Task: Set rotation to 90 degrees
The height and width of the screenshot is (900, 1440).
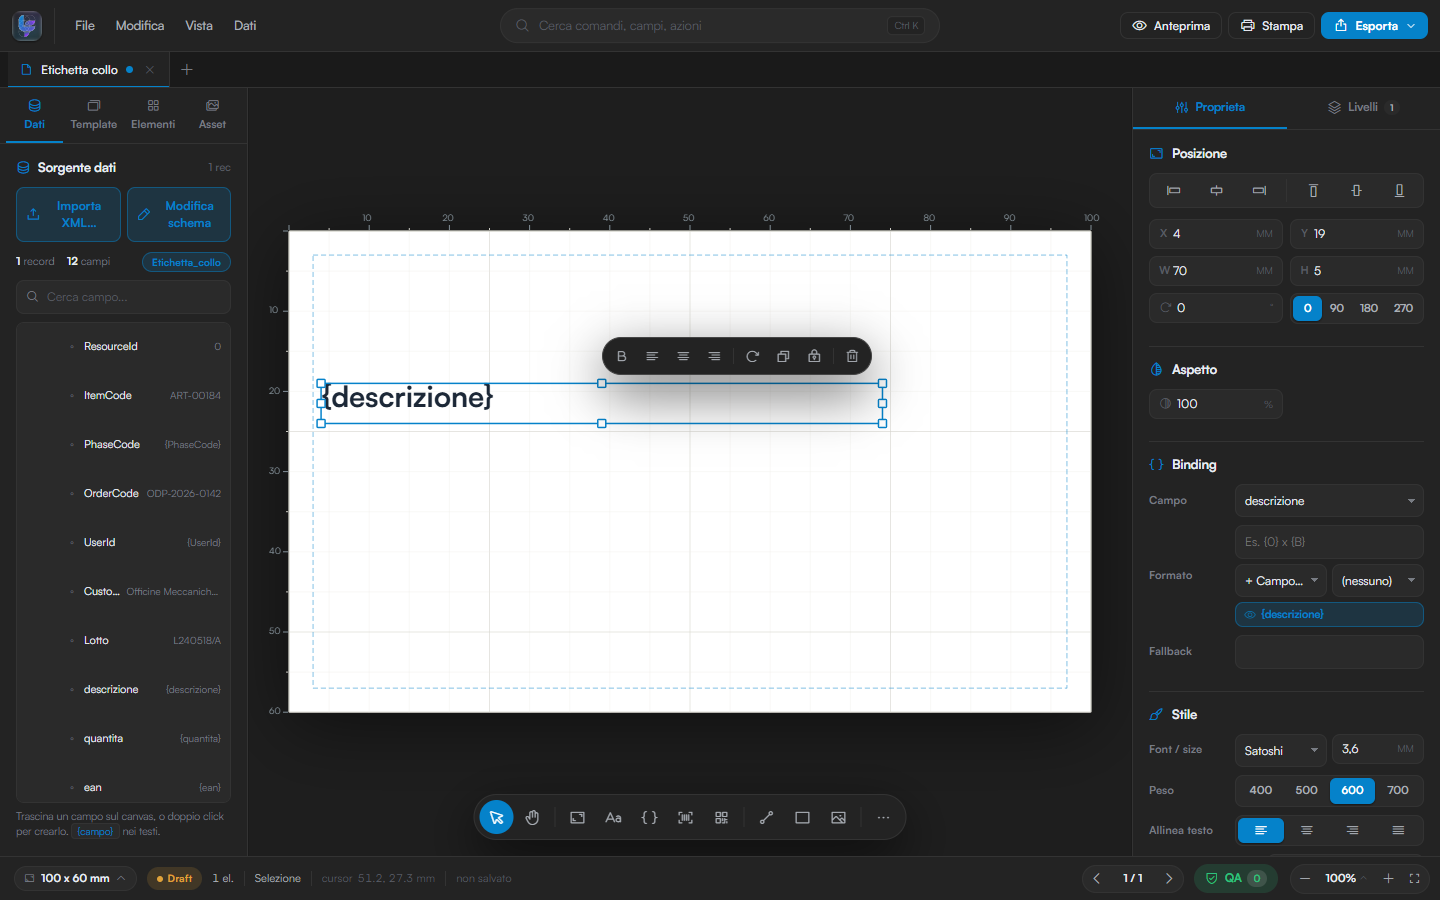Action: (x=1337, y=308)
